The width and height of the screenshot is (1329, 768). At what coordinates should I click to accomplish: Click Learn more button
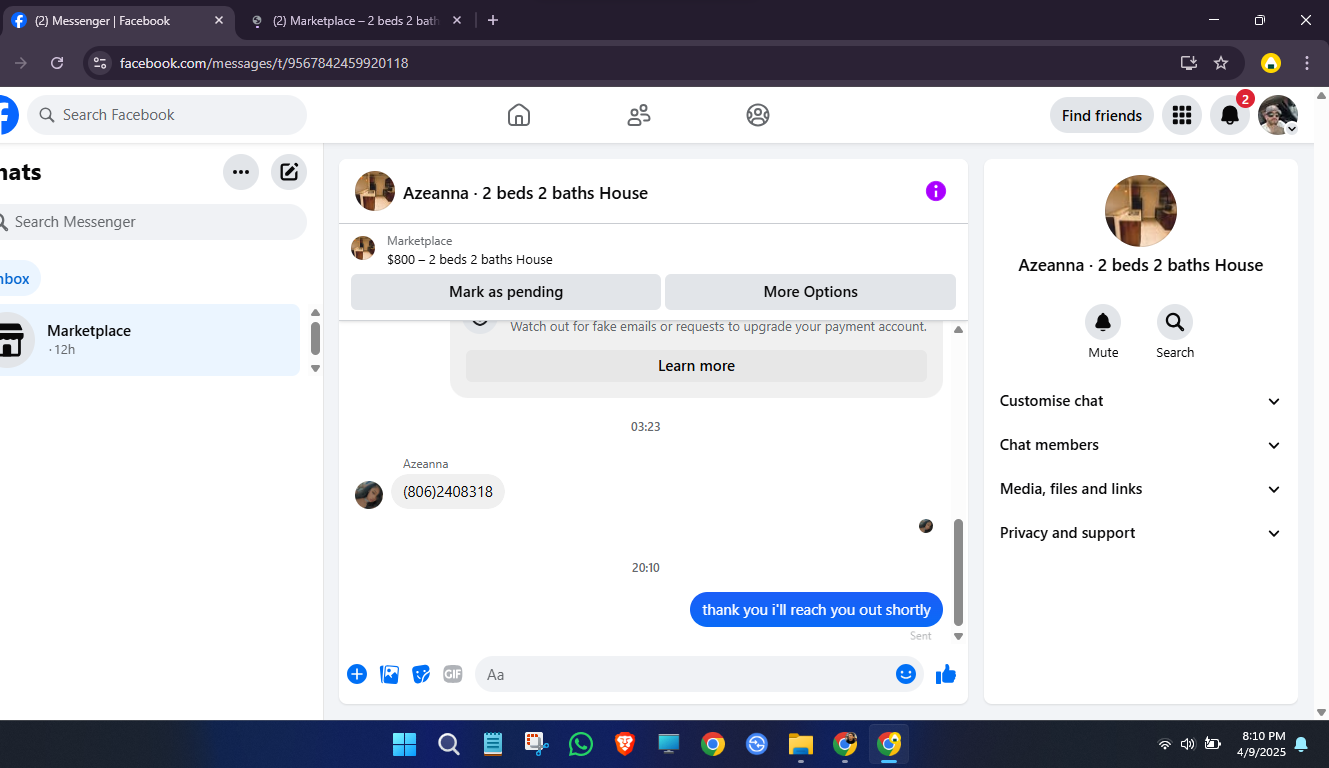[696, 366]
